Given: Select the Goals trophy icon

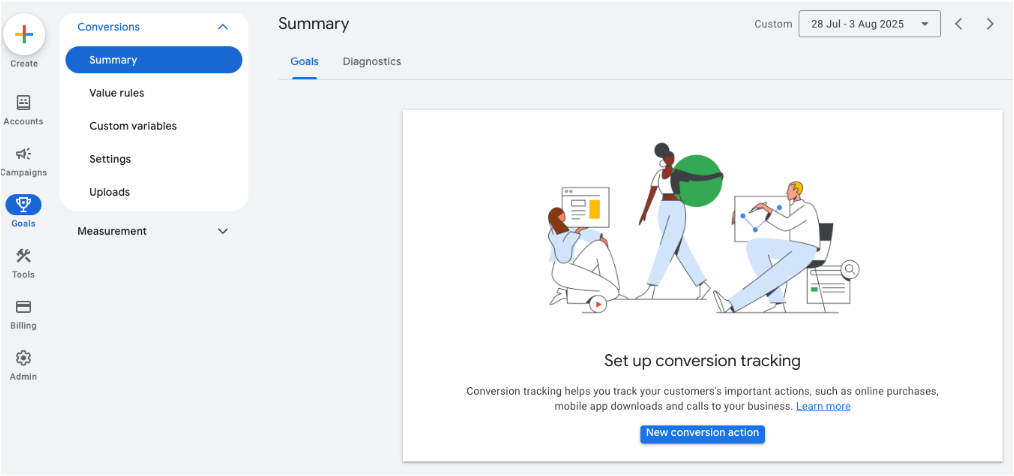Looking at the screenshot, I should coord(23,205).
